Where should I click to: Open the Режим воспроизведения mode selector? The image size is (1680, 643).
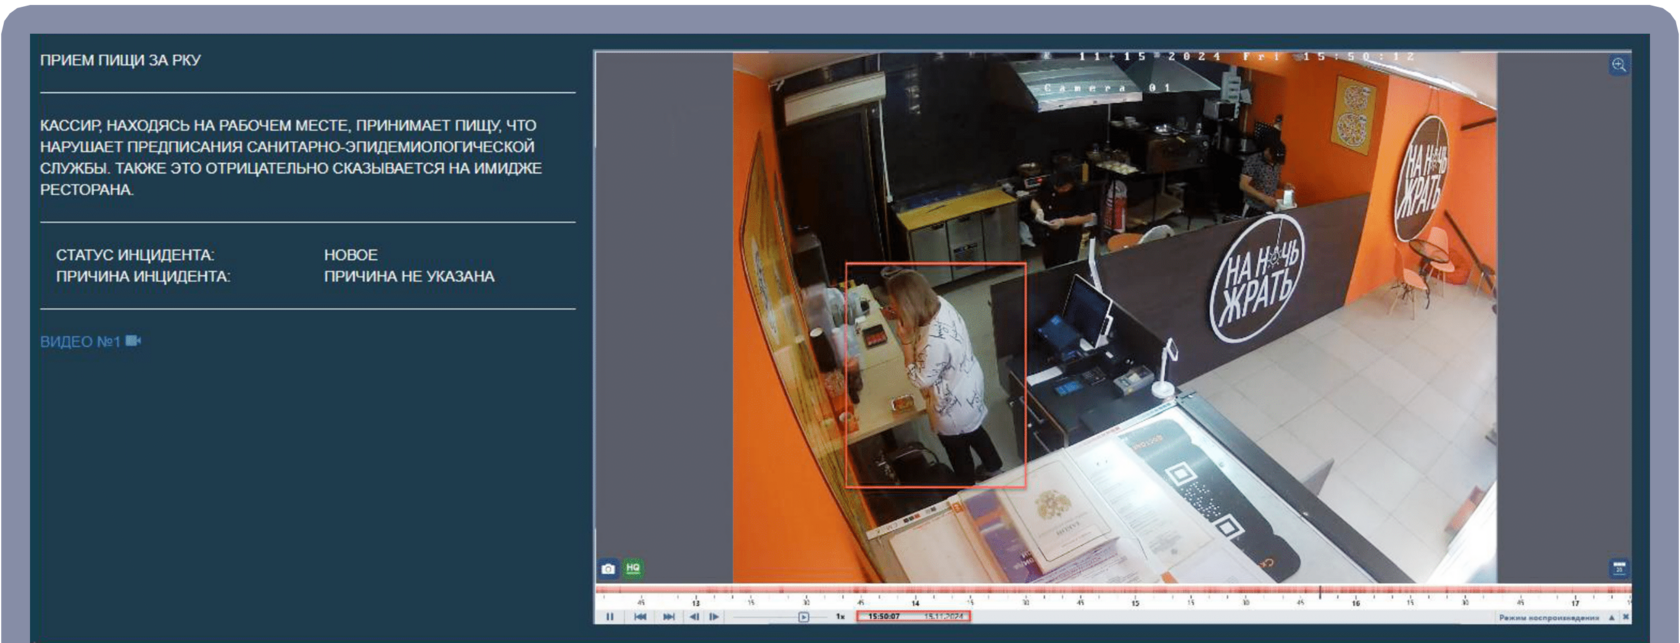1549,618
